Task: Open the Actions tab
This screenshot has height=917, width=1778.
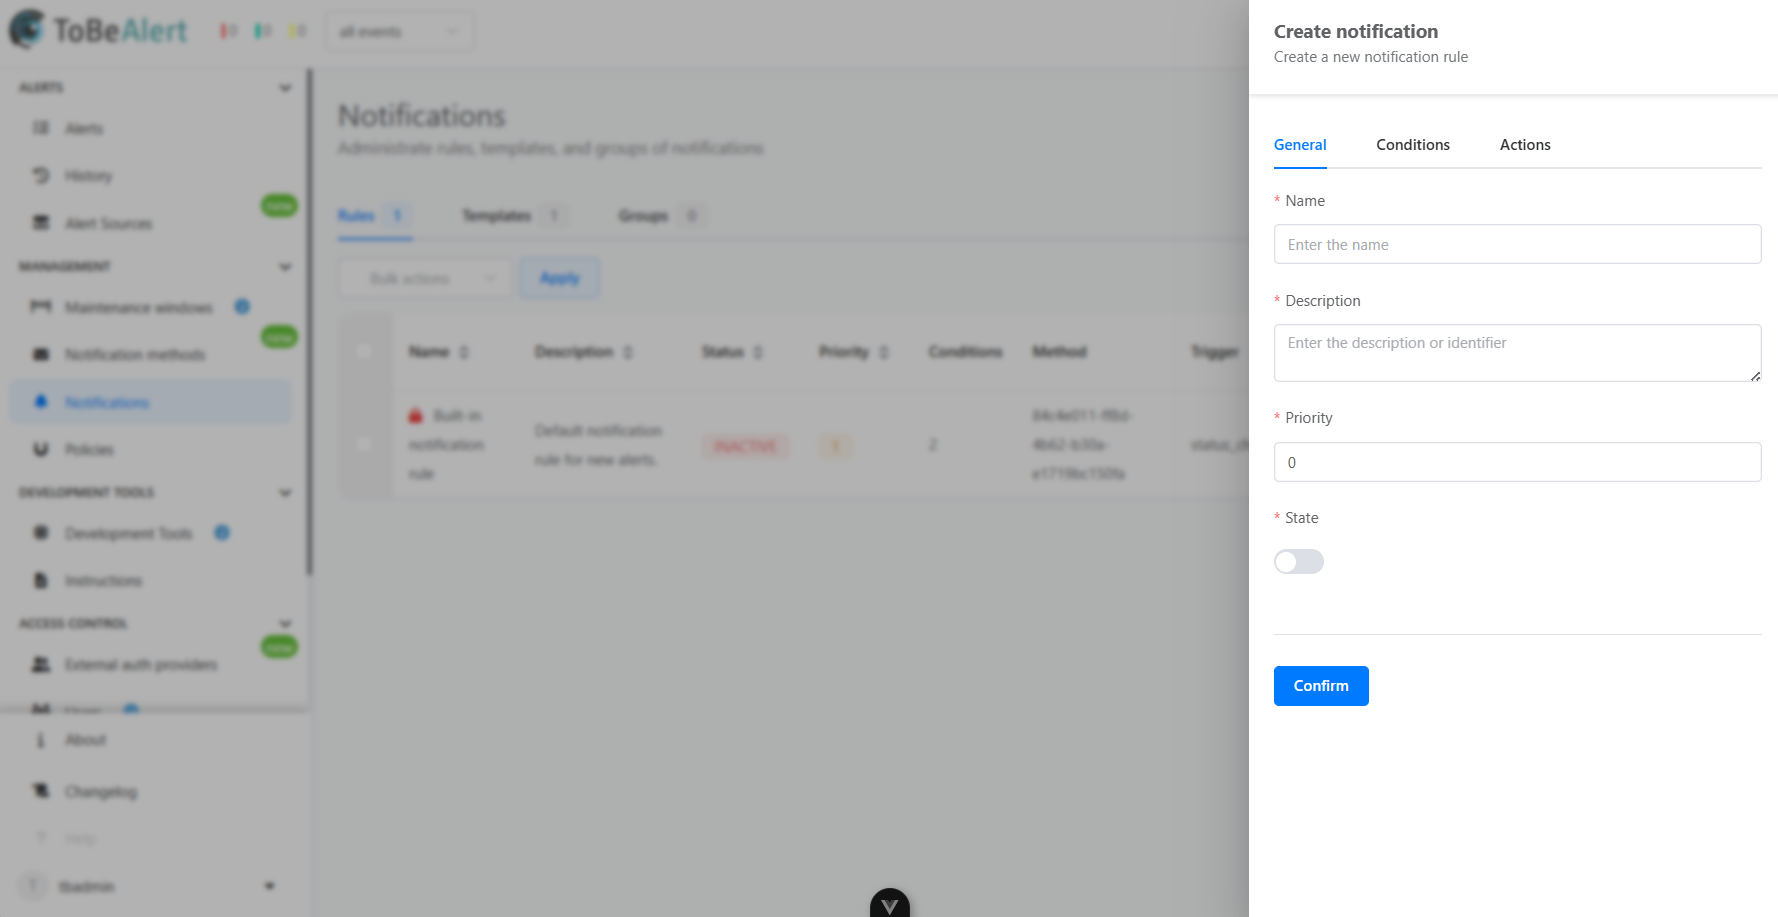Action: [x=1525, y=145]
